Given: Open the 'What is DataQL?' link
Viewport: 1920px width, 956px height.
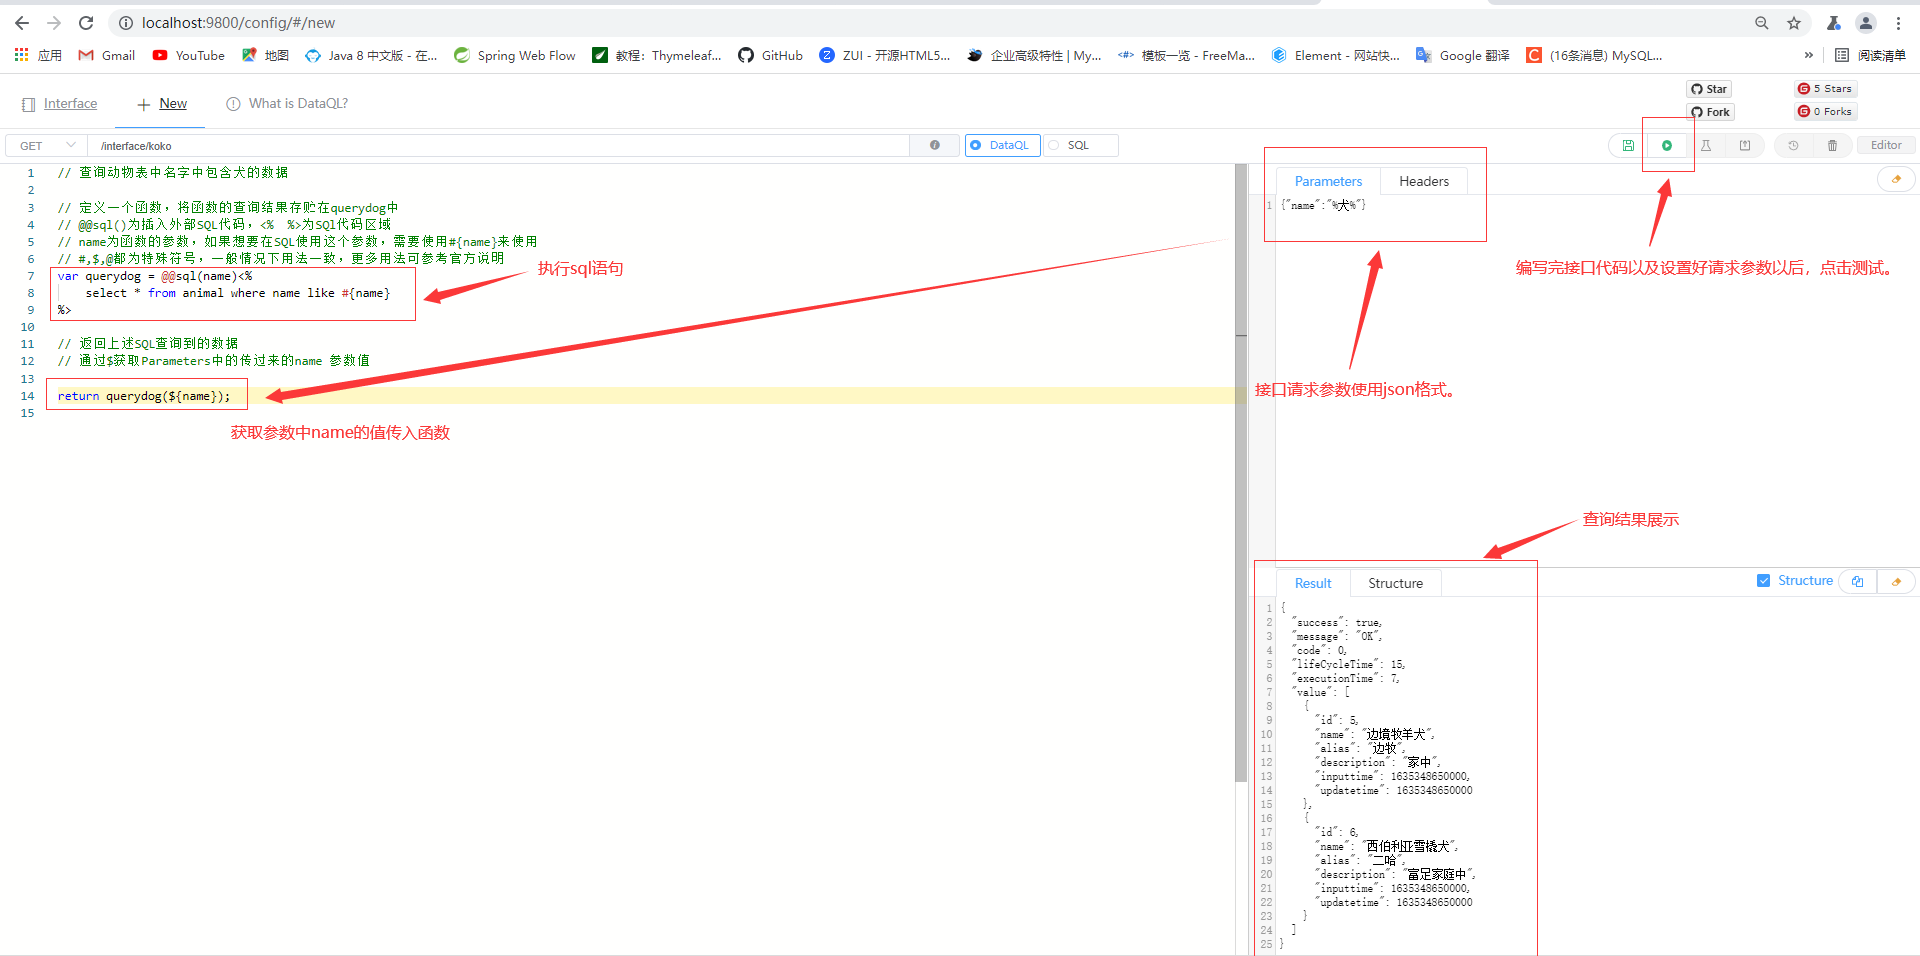Looking at the screenshot, I should pyautogui.click(x=297, y=103).
